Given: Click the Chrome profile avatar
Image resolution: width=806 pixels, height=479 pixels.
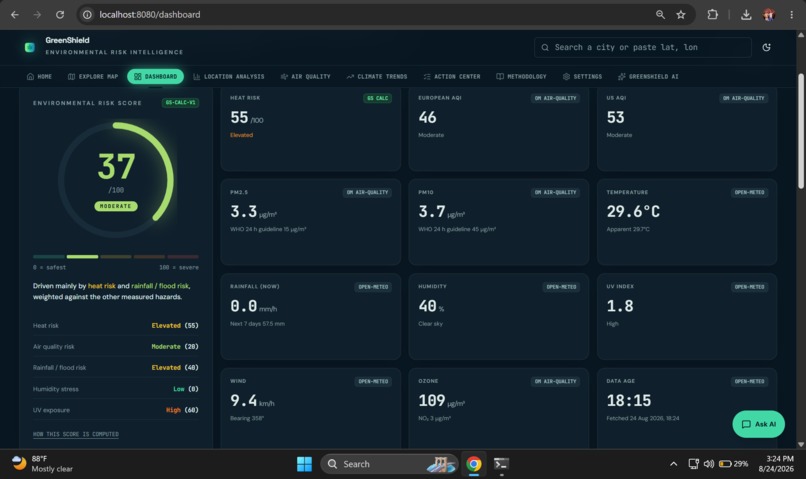Looking at the screenshot, I should pos(769,15).
